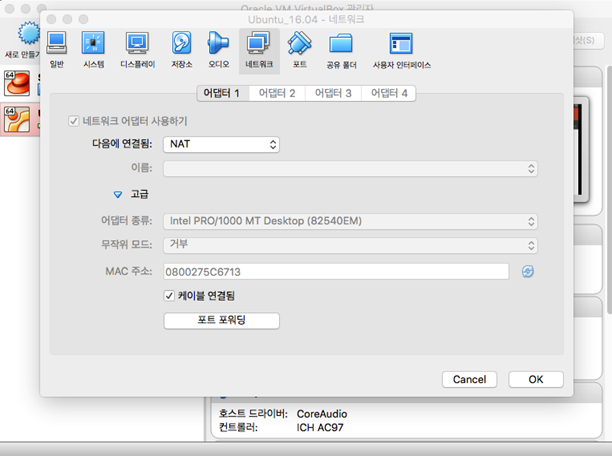This screenshot has width=612, height=456.
Task: Toggle 케이블 연결됨 checkbox
Action: pyautogui.click(x=169, y=296)
